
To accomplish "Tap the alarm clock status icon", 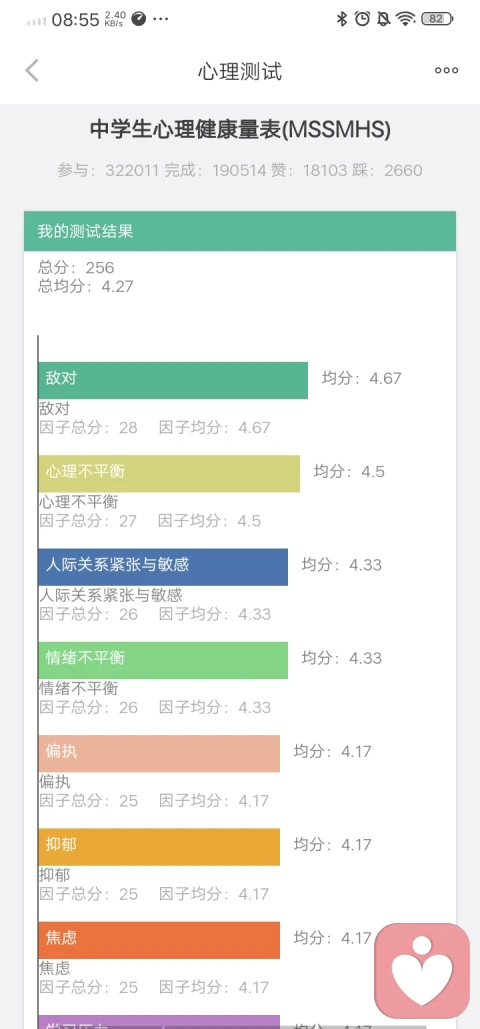I will tap(362, 19).
